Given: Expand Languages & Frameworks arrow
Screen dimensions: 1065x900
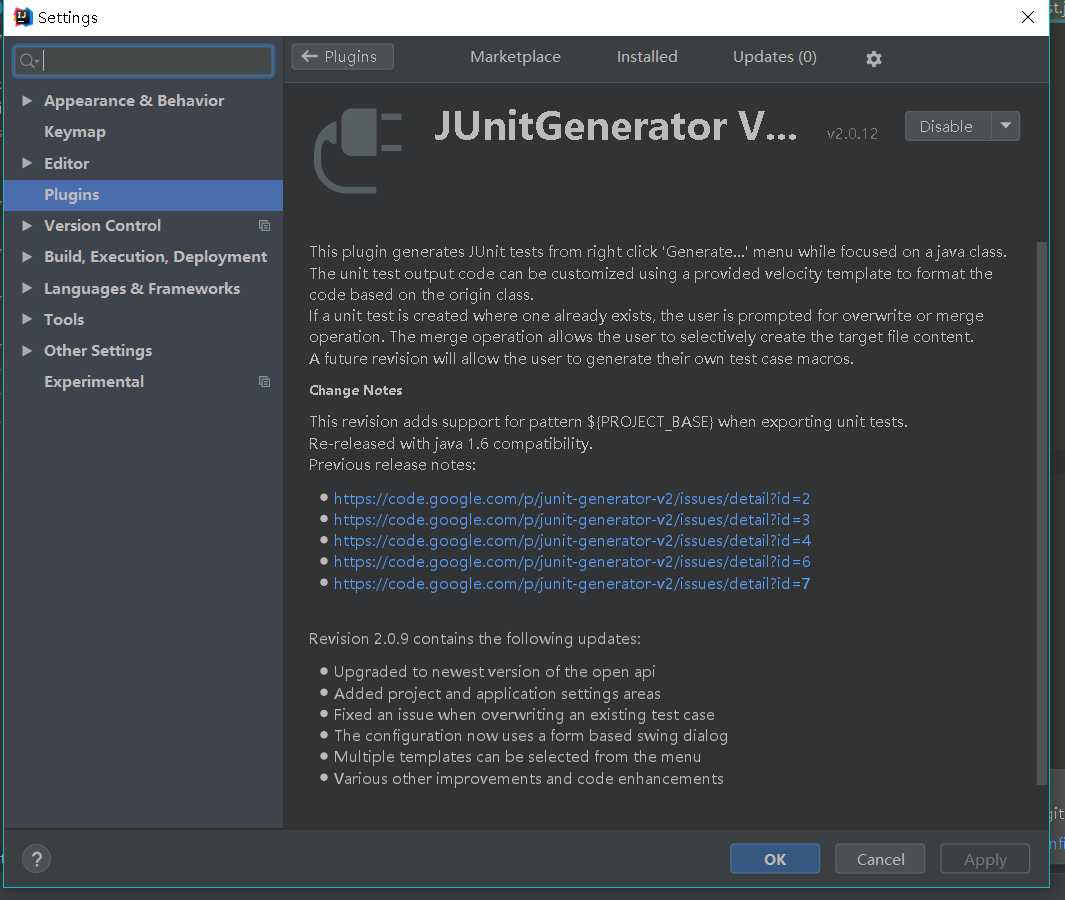Looking at the screenshot, I should 26,288.
